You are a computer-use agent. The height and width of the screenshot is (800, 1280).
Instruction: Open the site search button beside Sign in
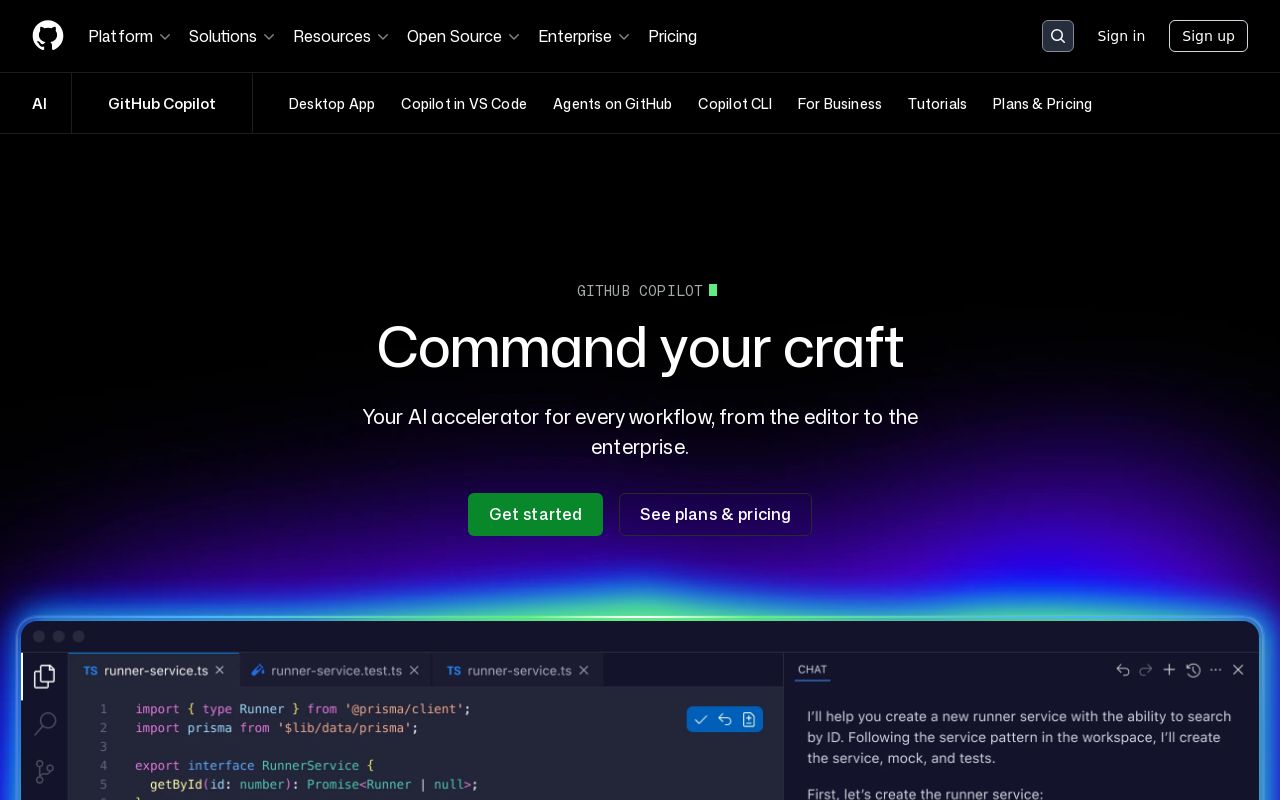tap(1058, 36)
